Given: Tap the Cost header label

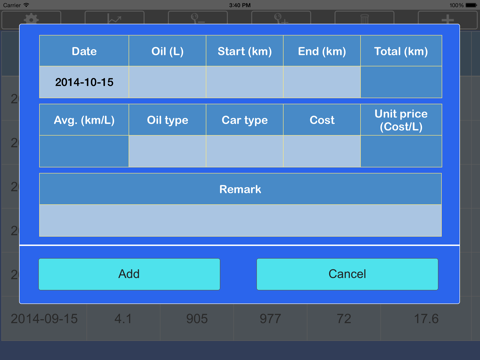Looking at the screenshot, I should (x=322, y=120).
